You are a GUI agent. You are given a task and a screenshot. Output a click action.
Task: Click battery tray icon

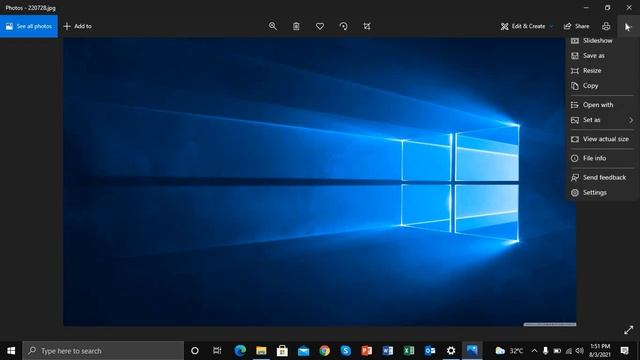pos(557,351)
